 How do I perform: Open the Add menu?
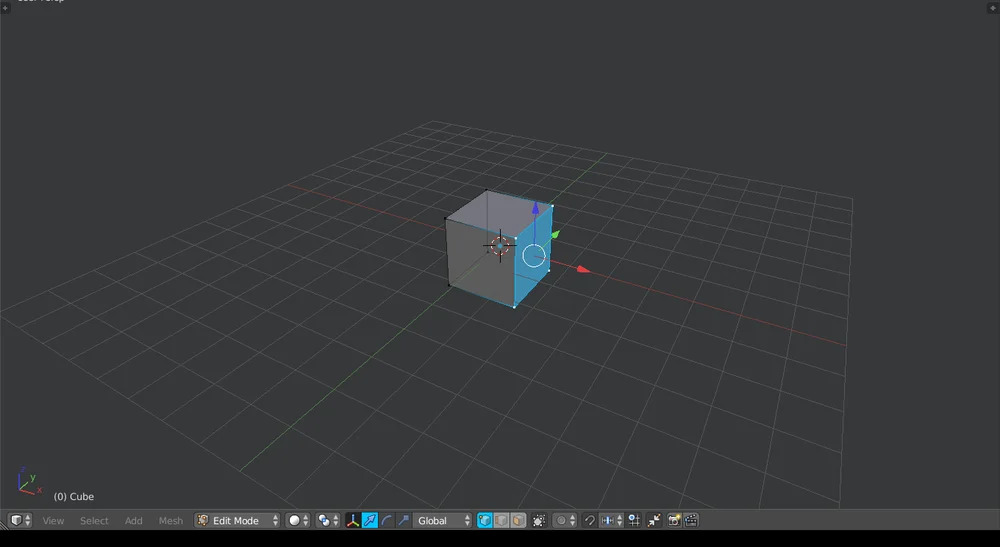click(x=133, y=521)
